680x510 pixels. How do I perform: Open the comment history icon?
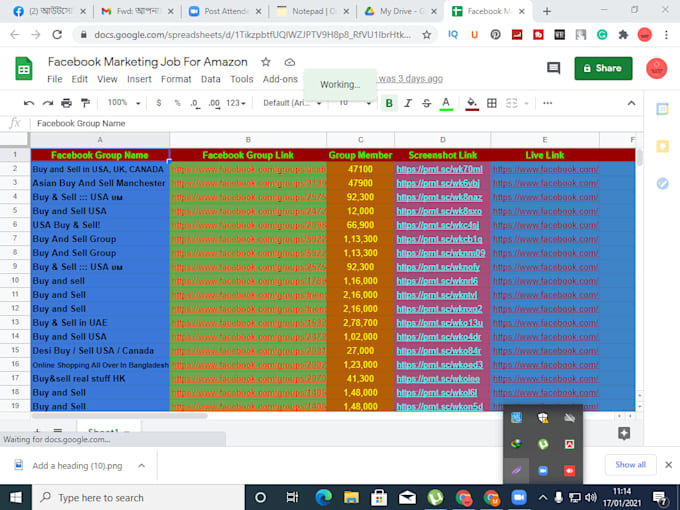click(x=553, y=68)
